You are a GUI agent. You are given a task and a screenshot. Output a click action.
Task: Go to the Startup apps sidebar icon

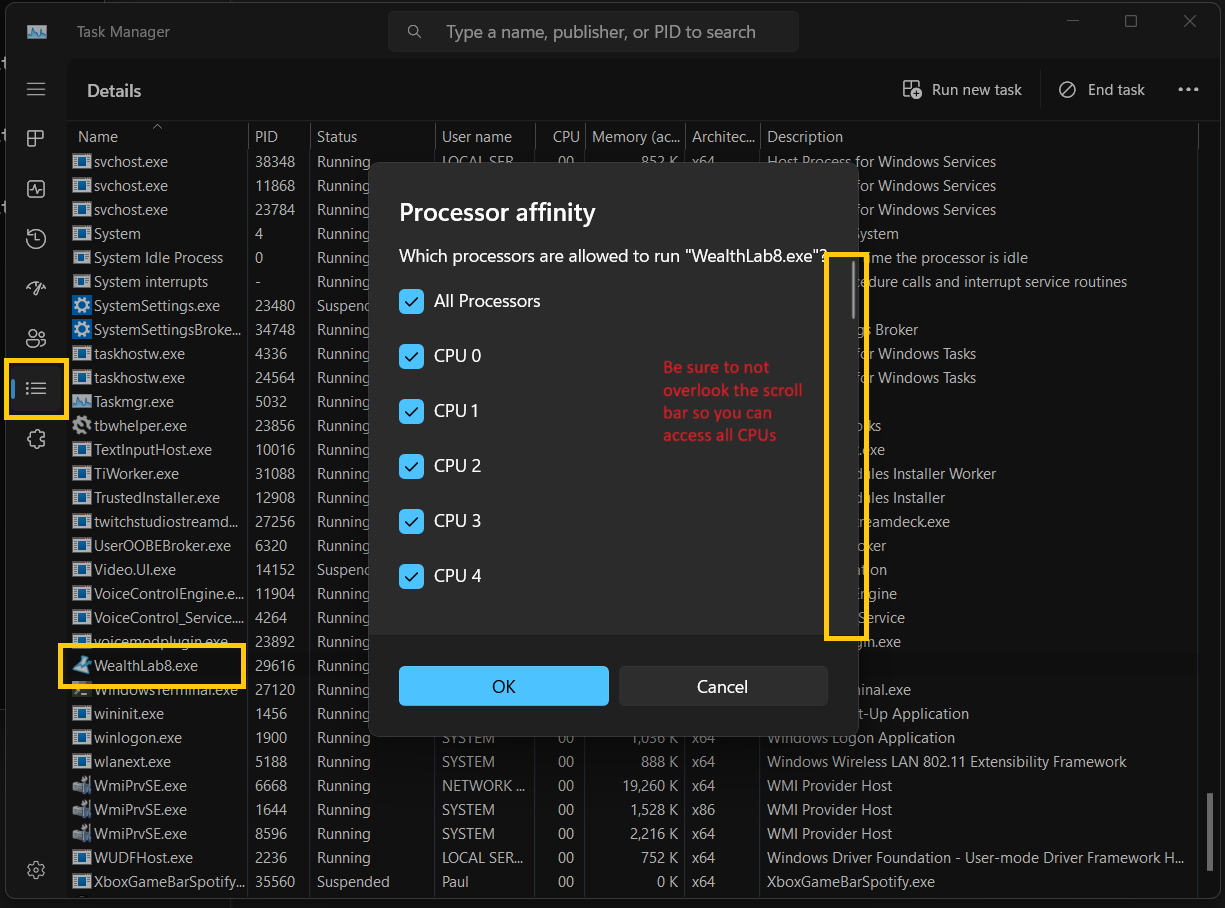tap(36, 289)
